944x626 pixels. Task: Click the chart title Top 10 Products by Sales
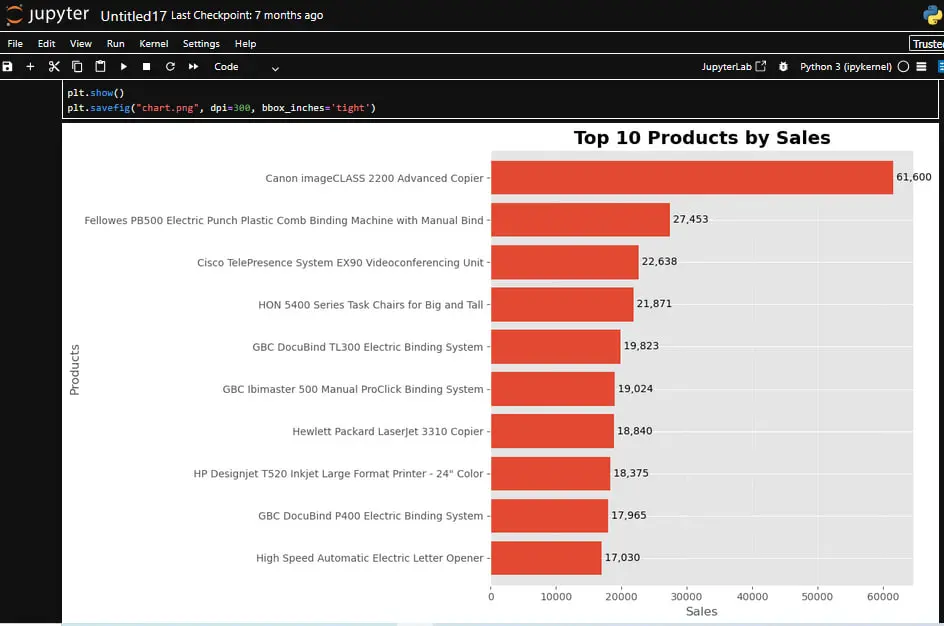click(x=702, y=137)
